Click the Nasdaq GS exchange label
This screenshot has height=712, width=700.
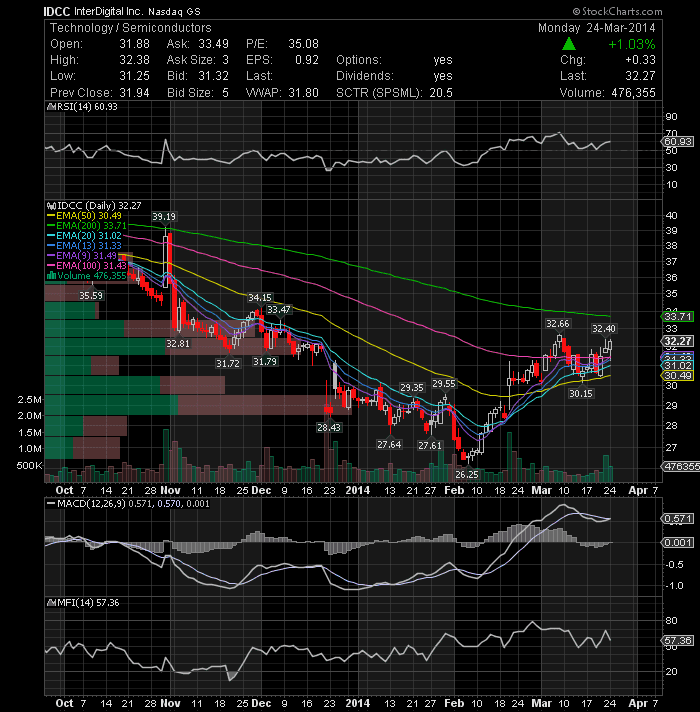[x=174, y=12]
